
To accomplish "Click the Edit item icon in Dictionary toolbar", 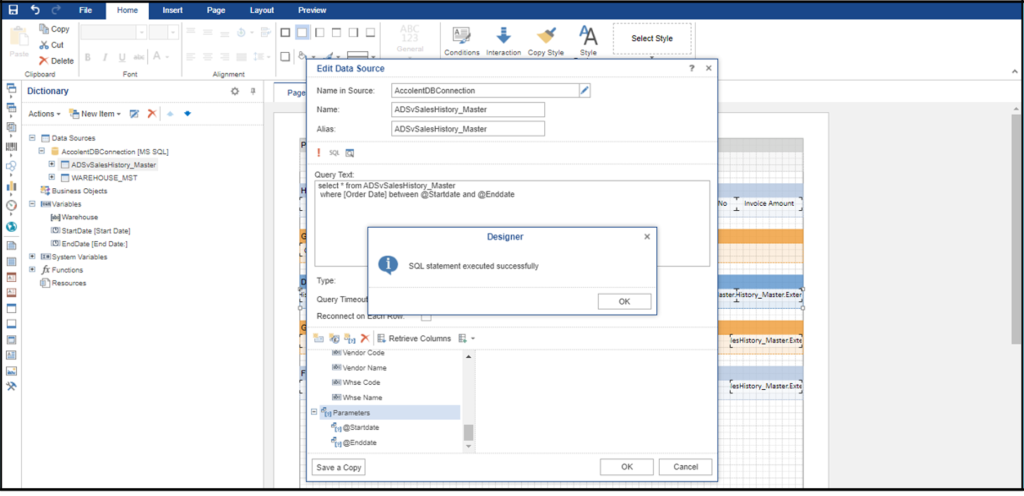I will pos(135,114).
